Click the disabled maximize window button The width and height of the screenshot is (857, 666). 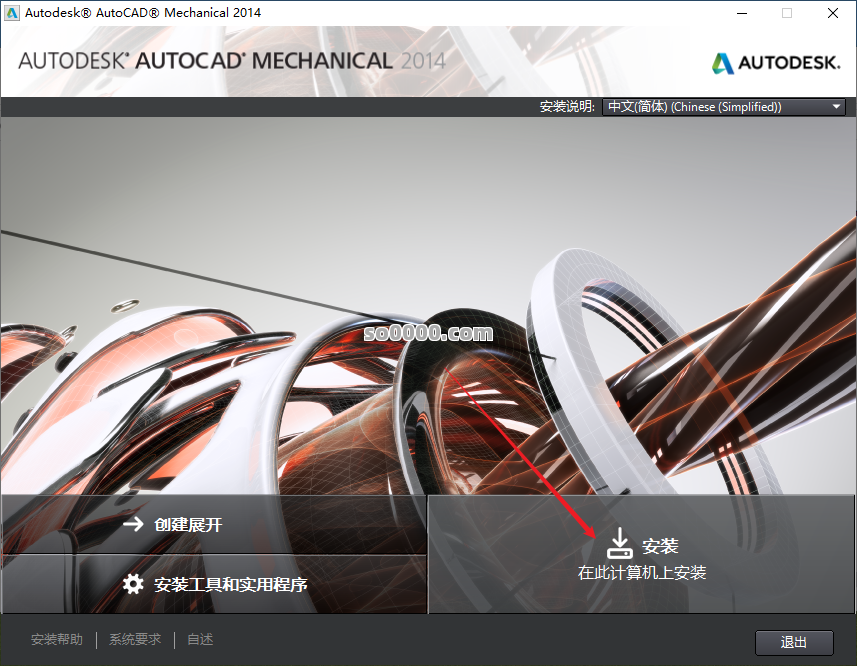[787, 13]
